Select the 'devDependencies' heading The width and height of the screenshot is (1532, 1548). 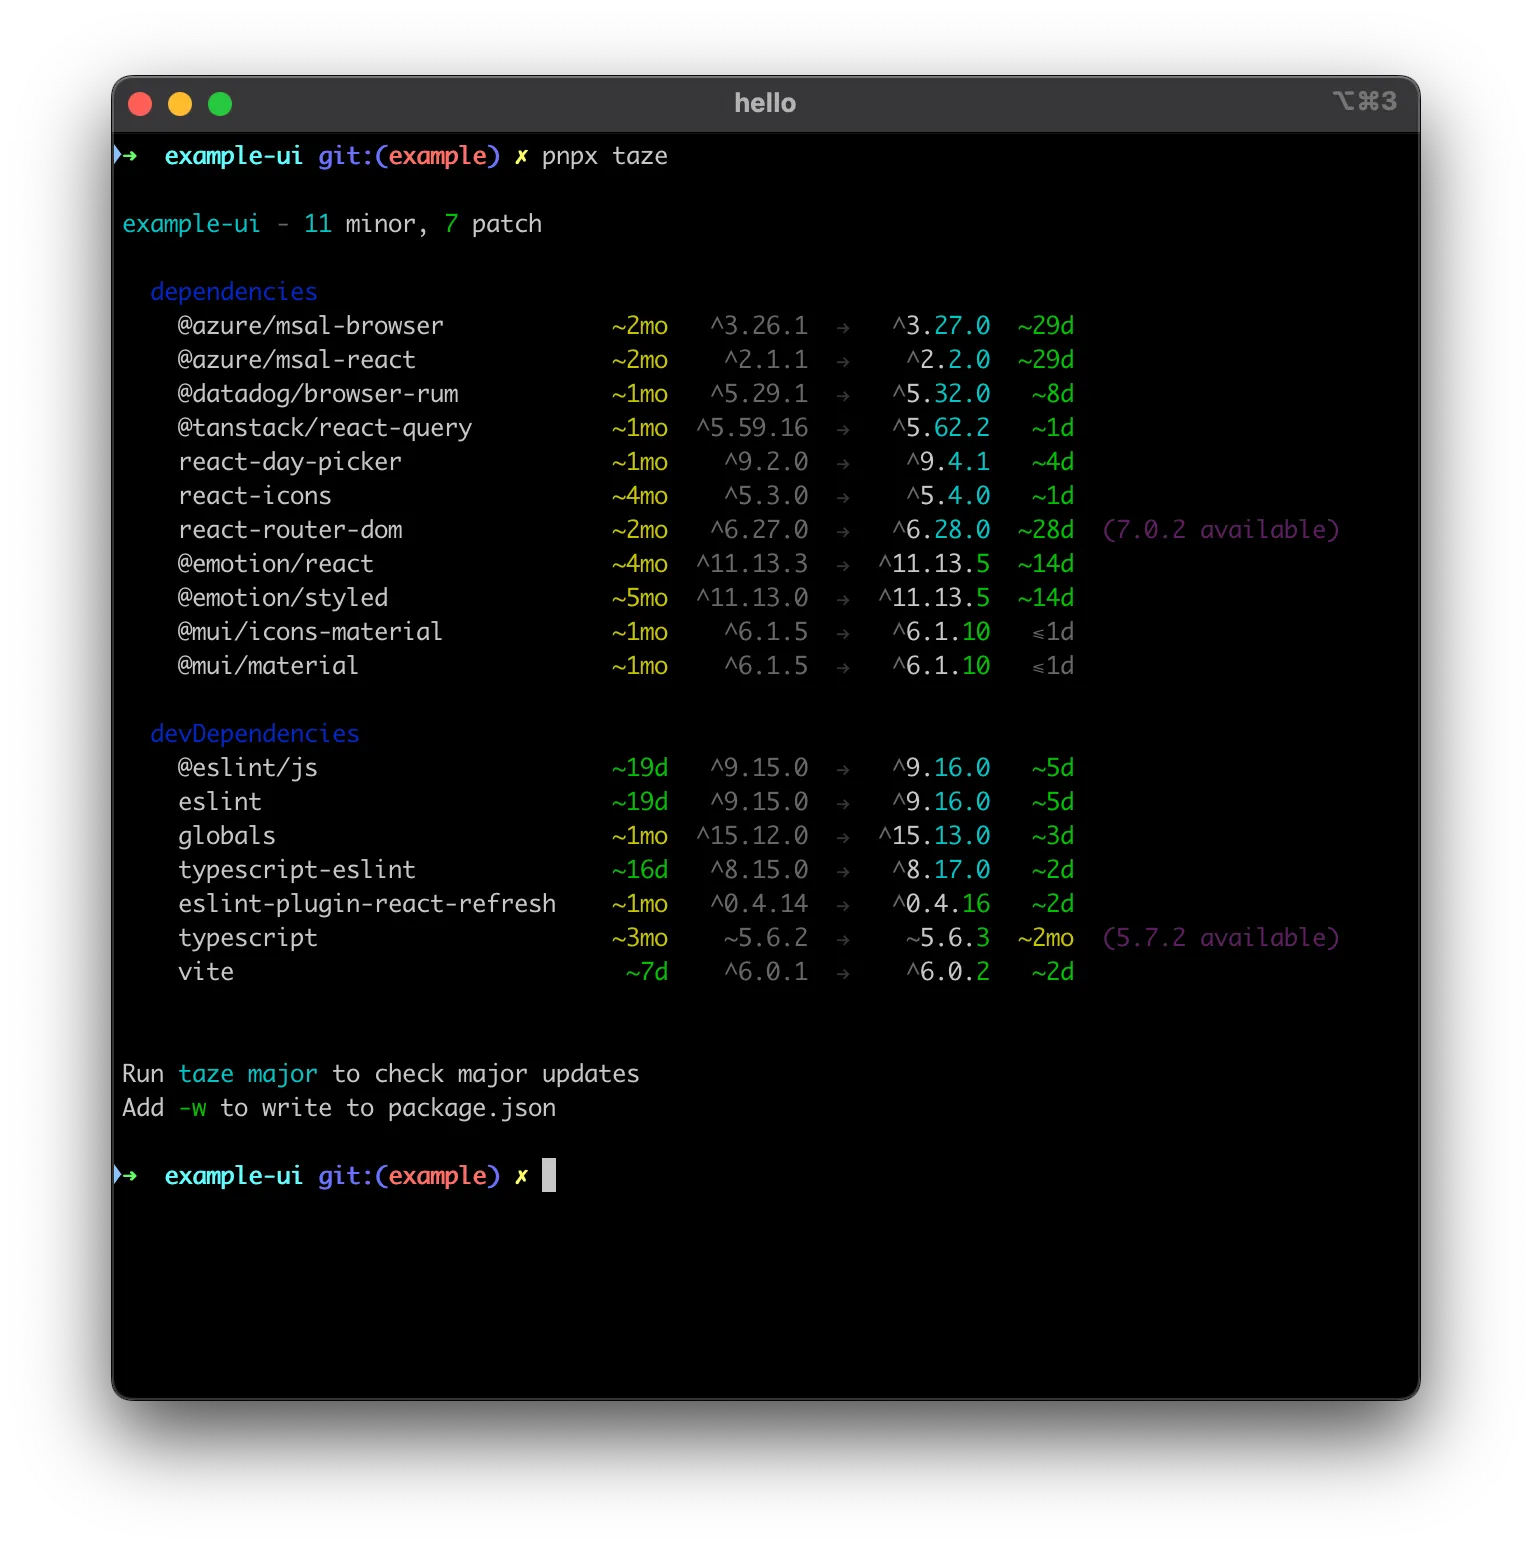click(x=255, y=734)
